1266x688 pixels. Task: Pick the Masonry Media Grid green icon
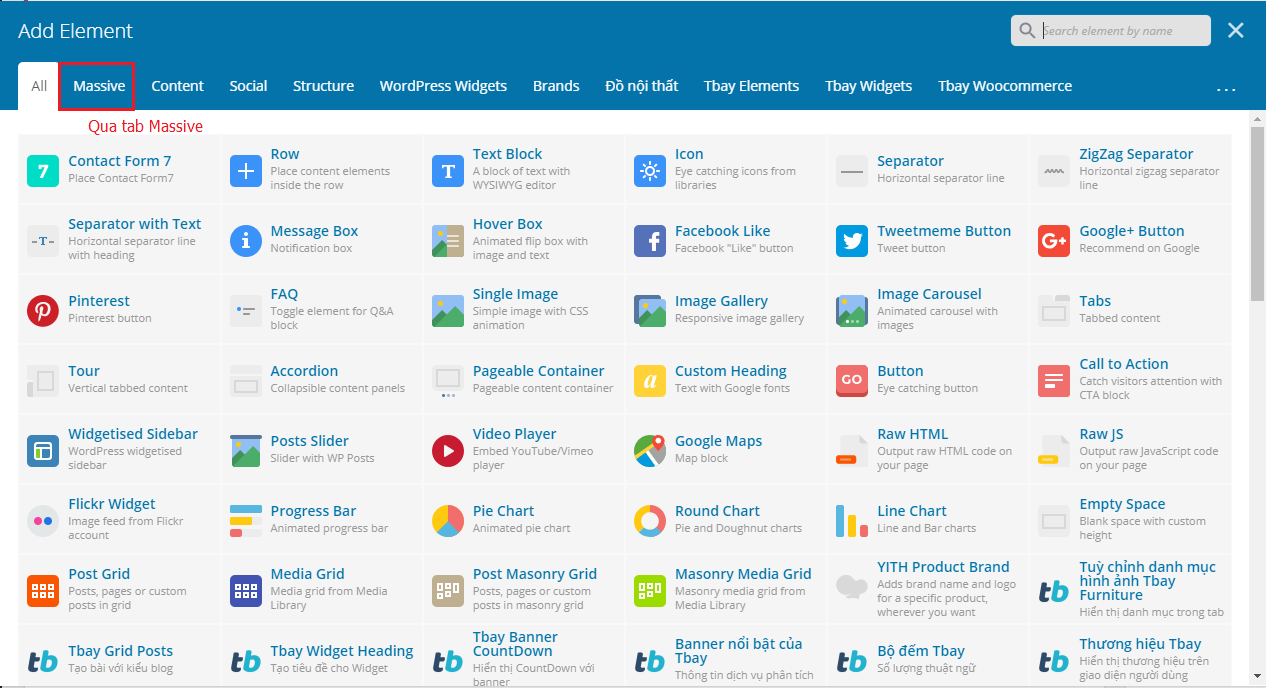[650, 591]
